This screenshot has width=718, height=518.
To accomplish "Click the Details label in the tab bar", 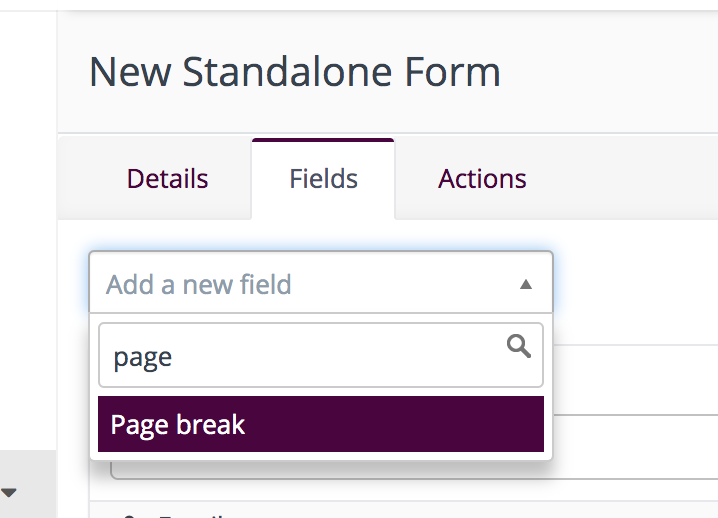I will 167,179.
